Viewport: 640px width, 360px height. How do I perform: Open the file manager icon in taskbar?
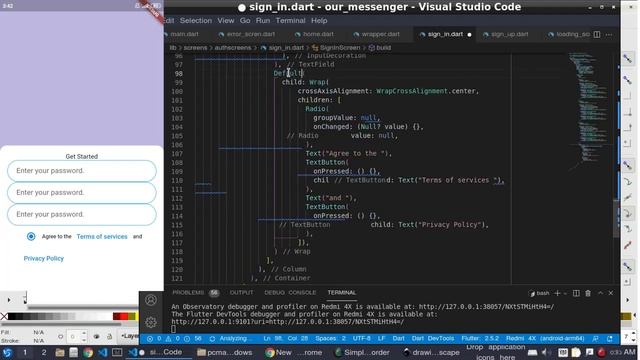point(60,352)
